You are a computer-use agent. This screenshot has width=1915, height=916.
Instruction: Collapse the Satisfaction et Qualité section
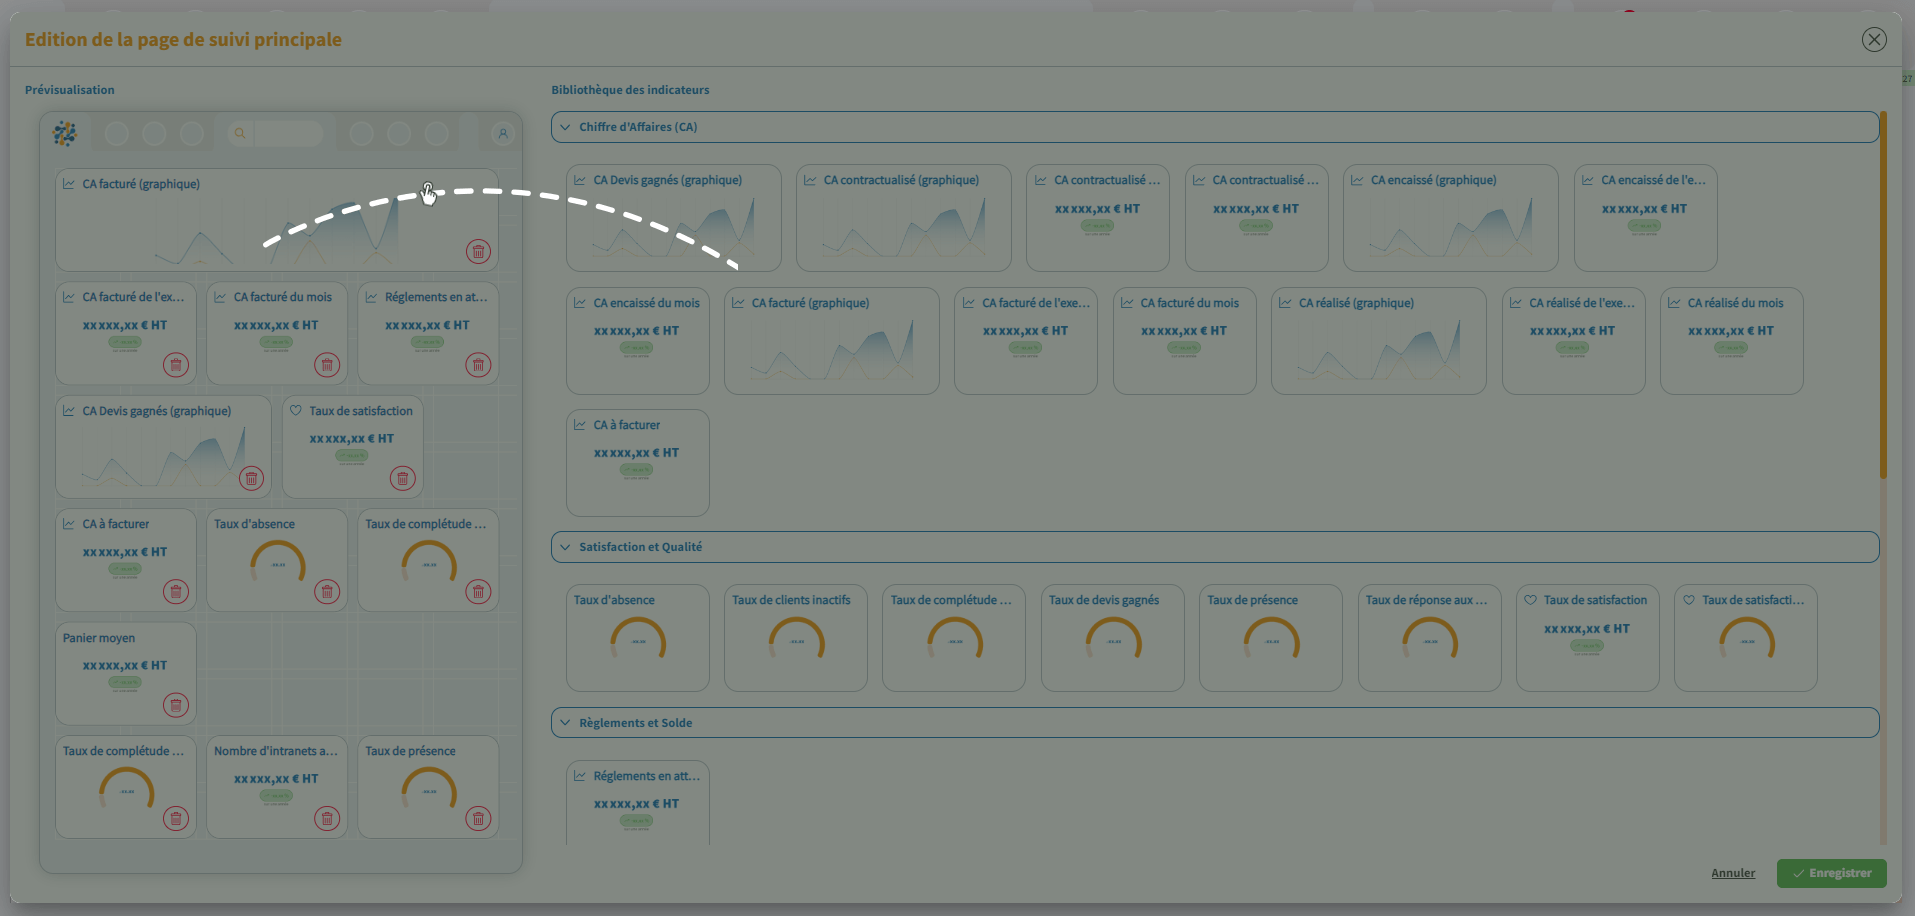[566, 547]
